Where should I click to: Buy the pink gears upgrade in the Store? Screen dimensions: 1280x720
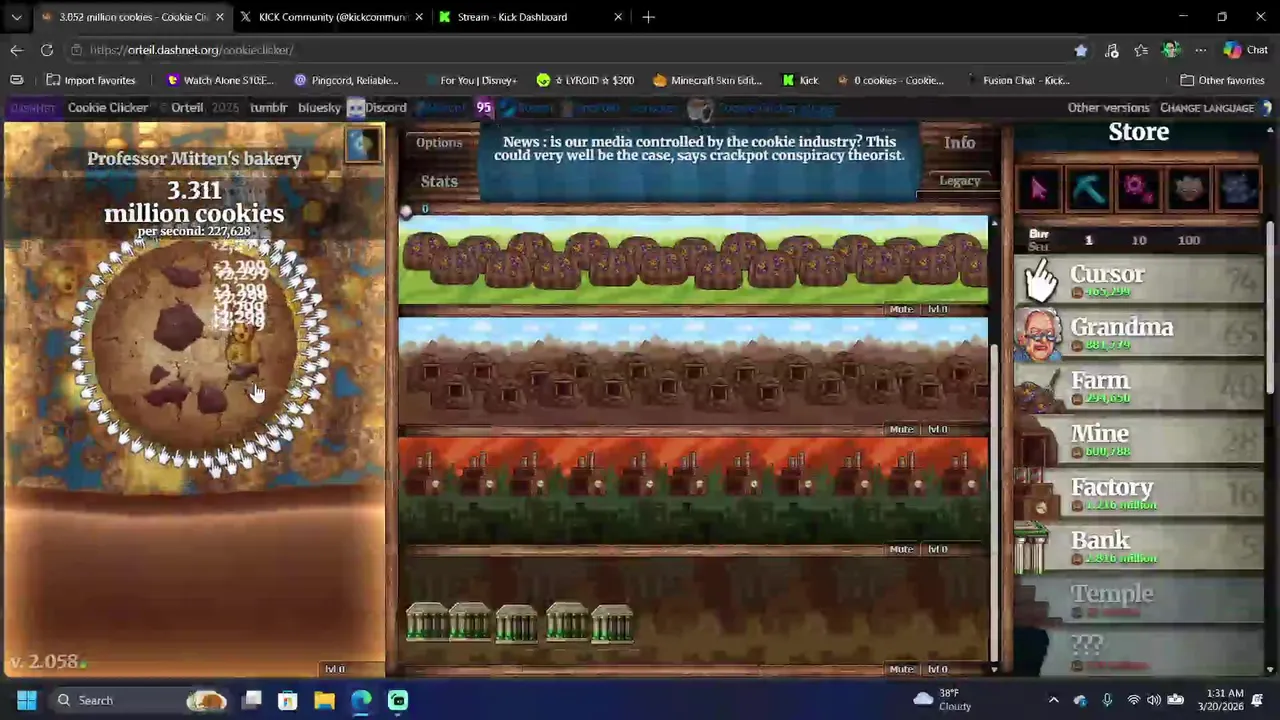point(1137,188)
